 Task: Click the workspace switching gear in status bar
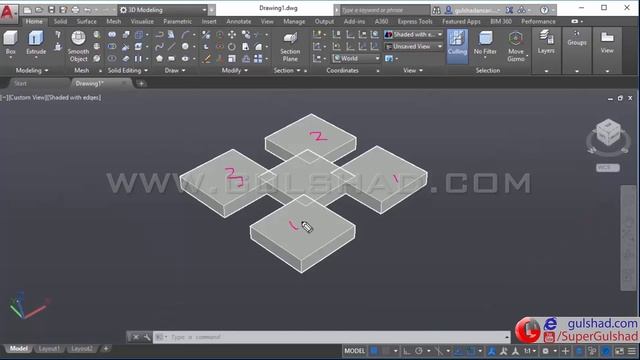pyautogui.click(x=546, y=351)
